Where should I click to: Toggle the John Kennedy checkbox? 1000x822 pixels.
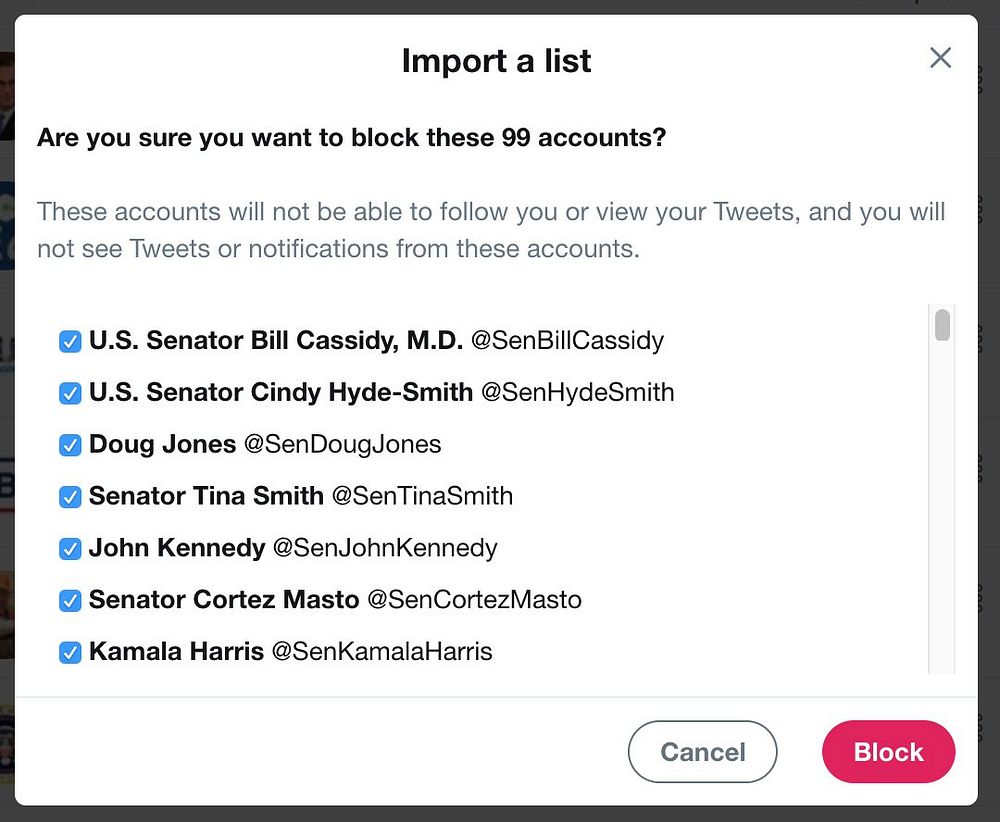tap(70, 549)
